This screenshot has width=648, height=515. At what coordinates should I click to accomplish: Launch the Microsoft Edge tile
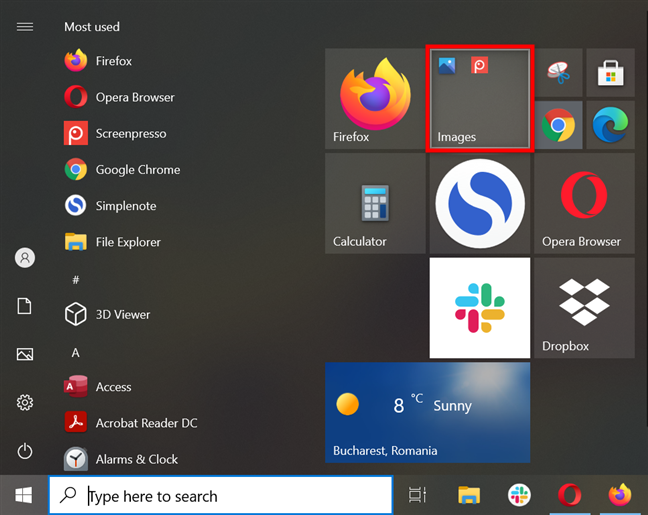point(610,125)
